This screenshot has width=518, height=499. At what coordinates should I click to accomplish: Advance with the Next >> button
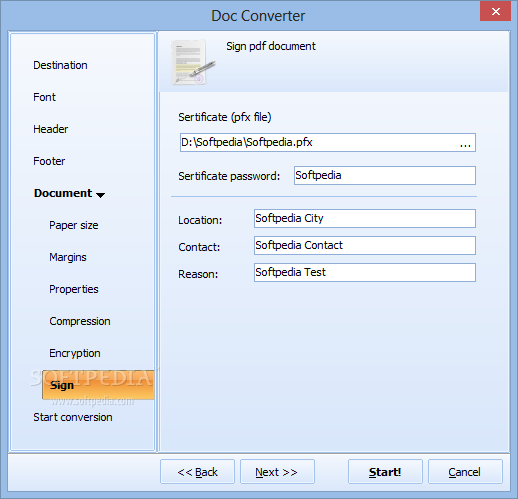[x=277, y=471]
